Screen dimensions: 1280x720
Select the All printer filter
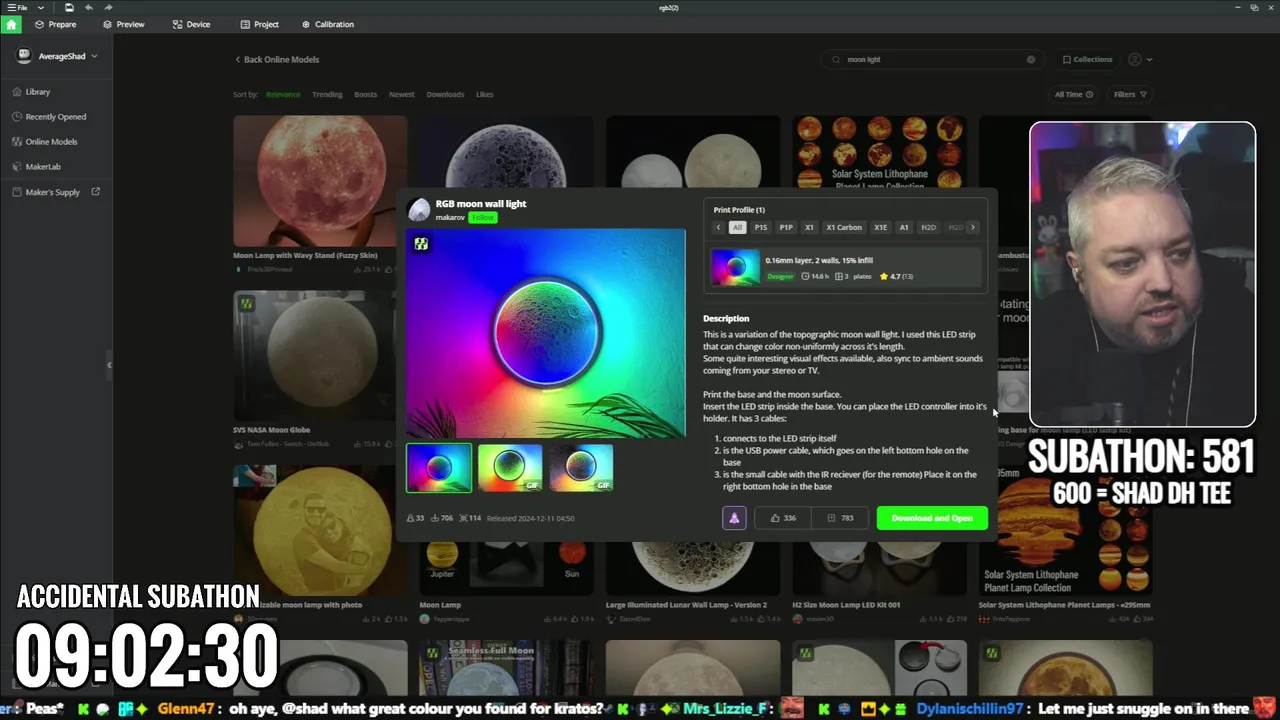[x=737, y=227]
